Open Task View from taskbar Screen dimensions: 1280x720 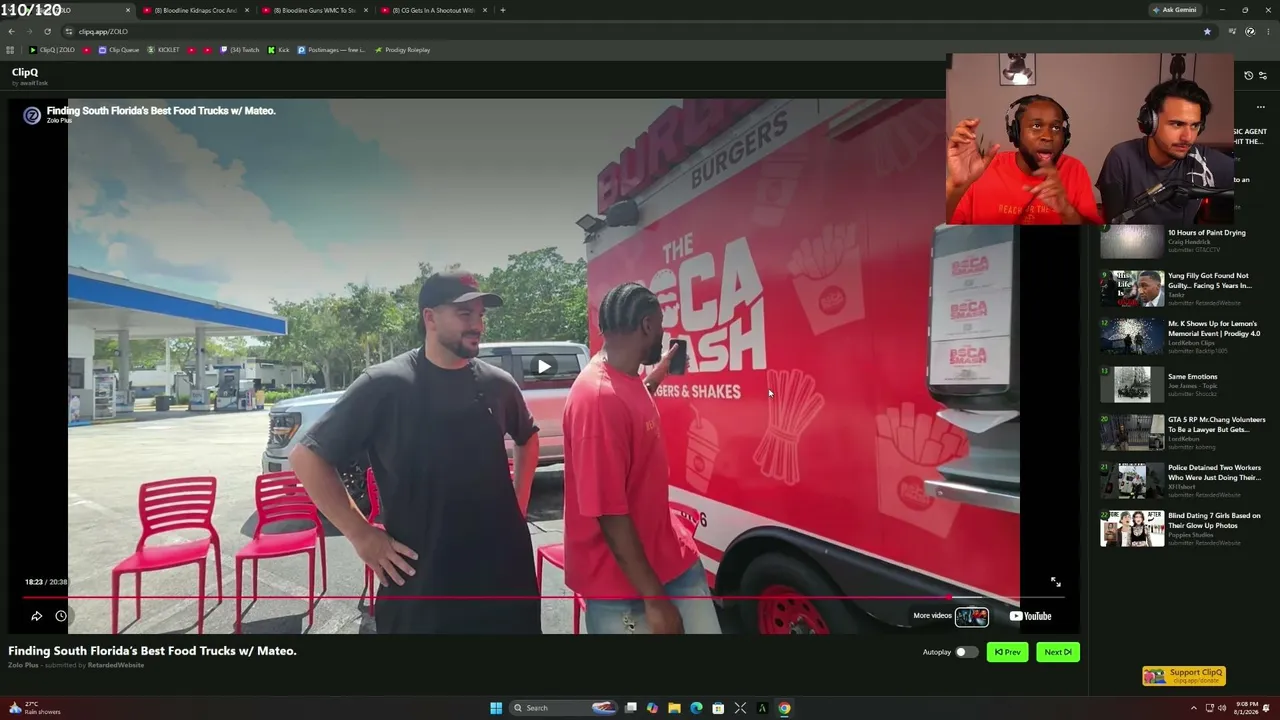(631, 708)
